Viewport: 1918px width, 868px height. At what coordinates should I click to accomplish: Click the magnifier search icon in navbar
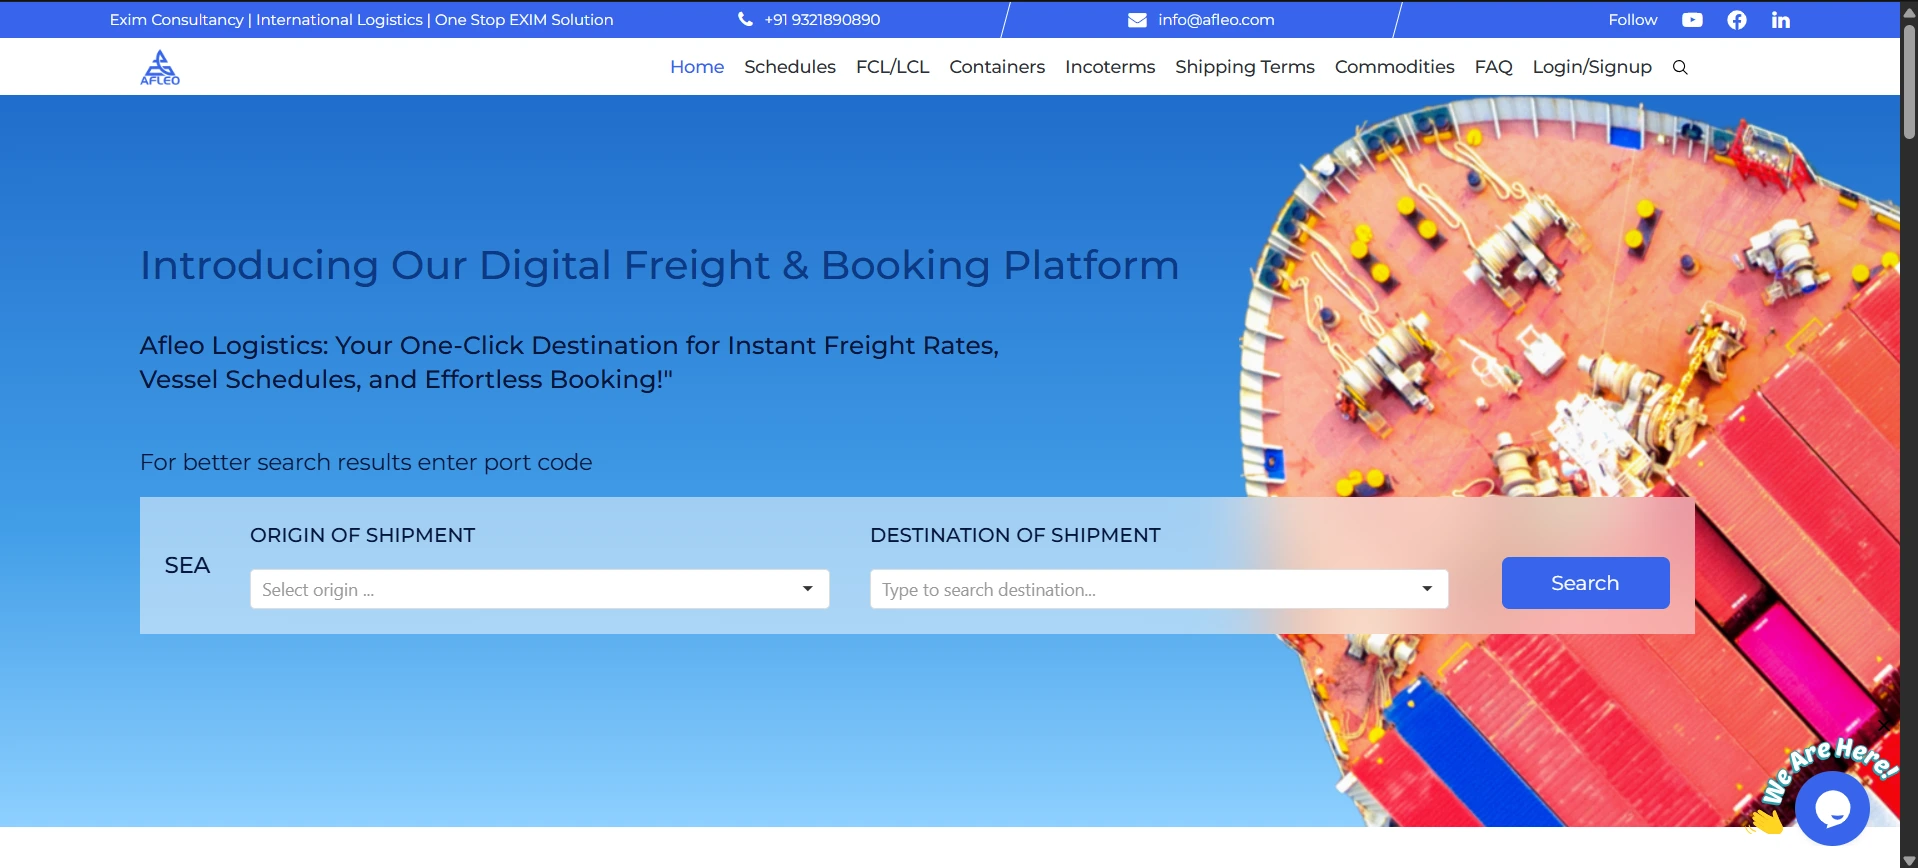pyautogui.click(x=1680, y=67)
